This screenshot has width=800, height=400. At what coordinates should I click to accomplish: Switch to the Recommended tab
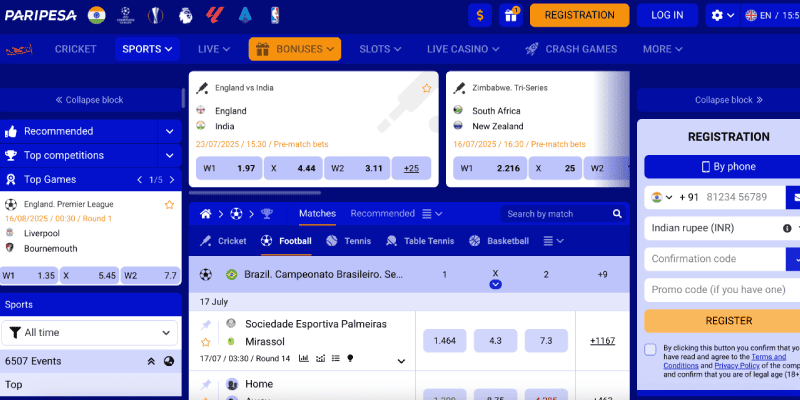[383, 214]
